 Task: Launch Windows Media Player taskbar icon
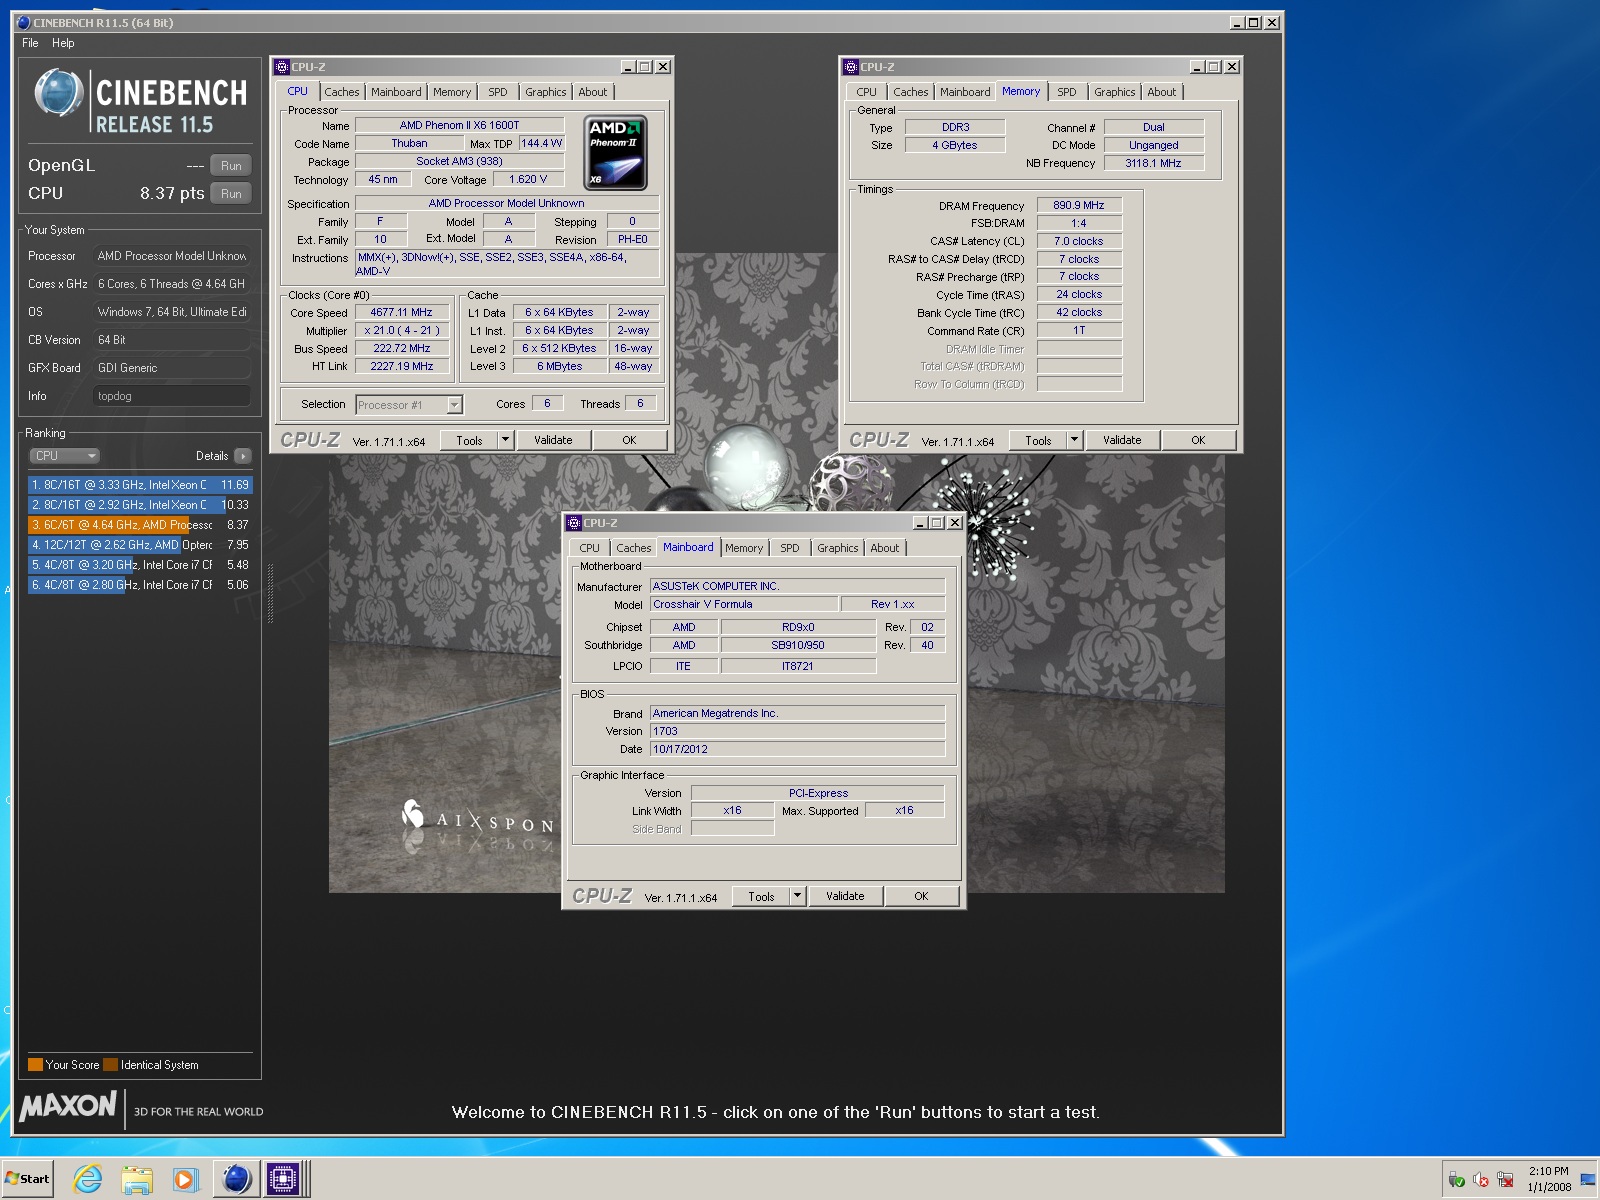pos(185,1179)
